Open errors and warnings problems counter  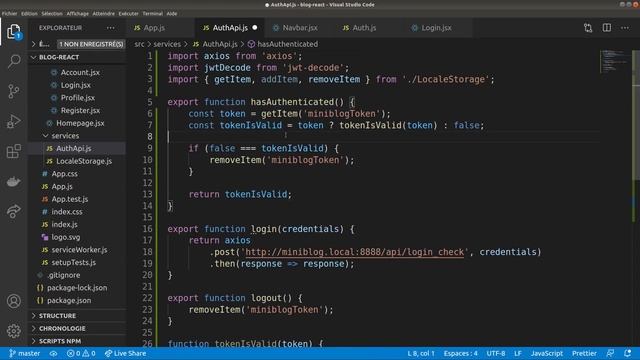[81, 353]
